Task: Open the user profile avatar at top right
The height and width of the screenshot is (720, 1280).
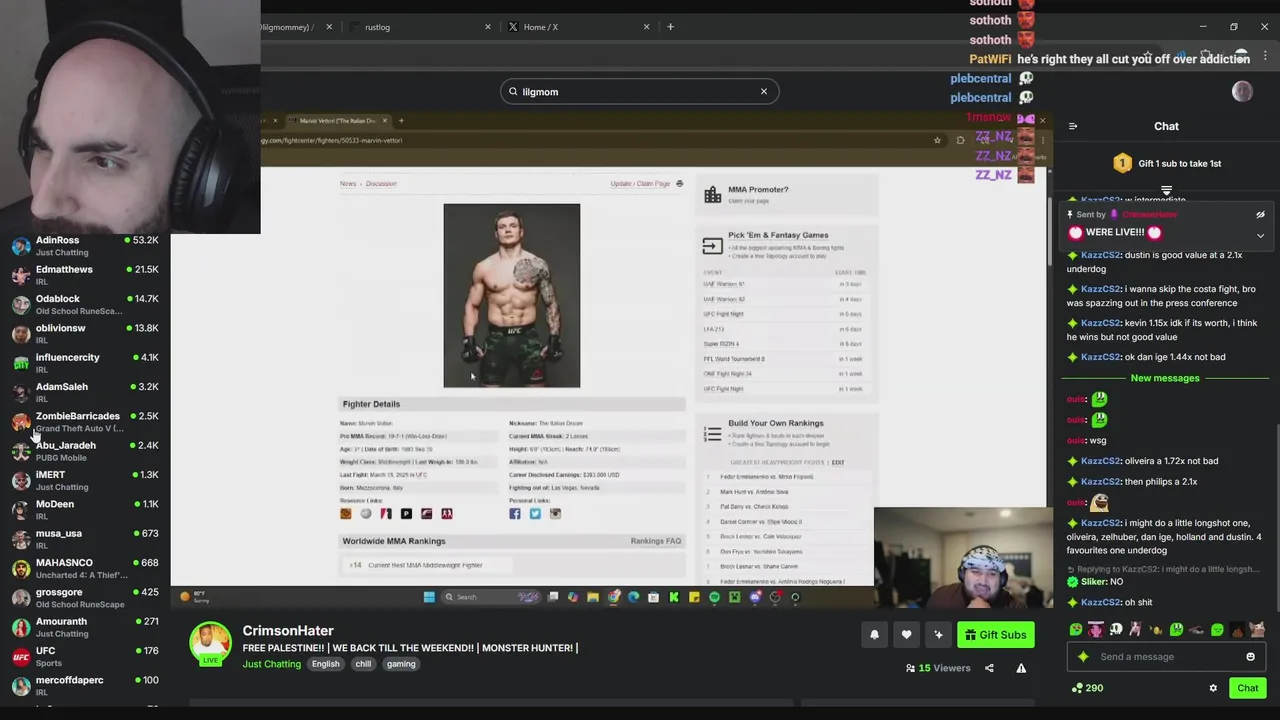Action: pyautogui.click(x=1242, y=92)
